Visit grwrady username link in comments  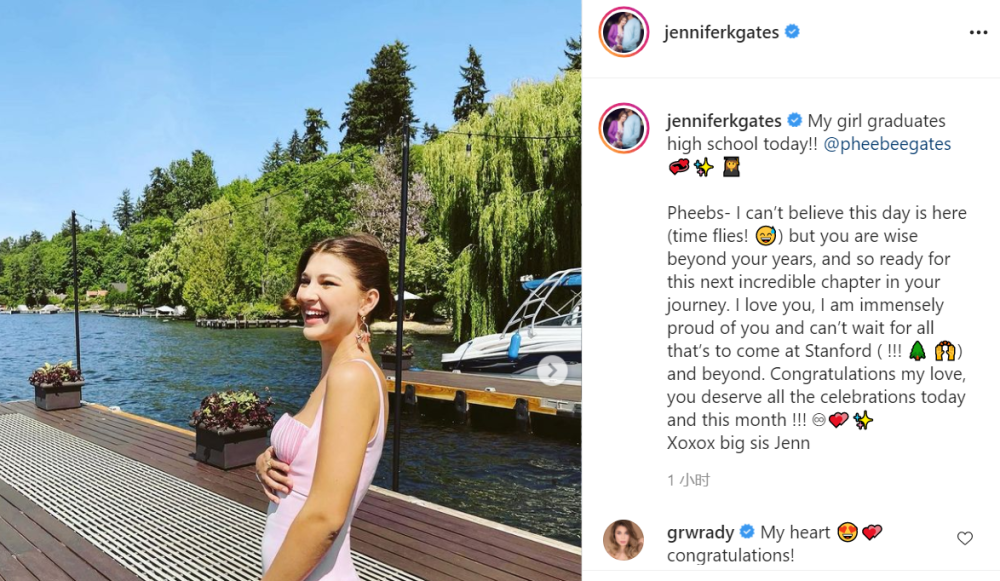pos(700,533)
